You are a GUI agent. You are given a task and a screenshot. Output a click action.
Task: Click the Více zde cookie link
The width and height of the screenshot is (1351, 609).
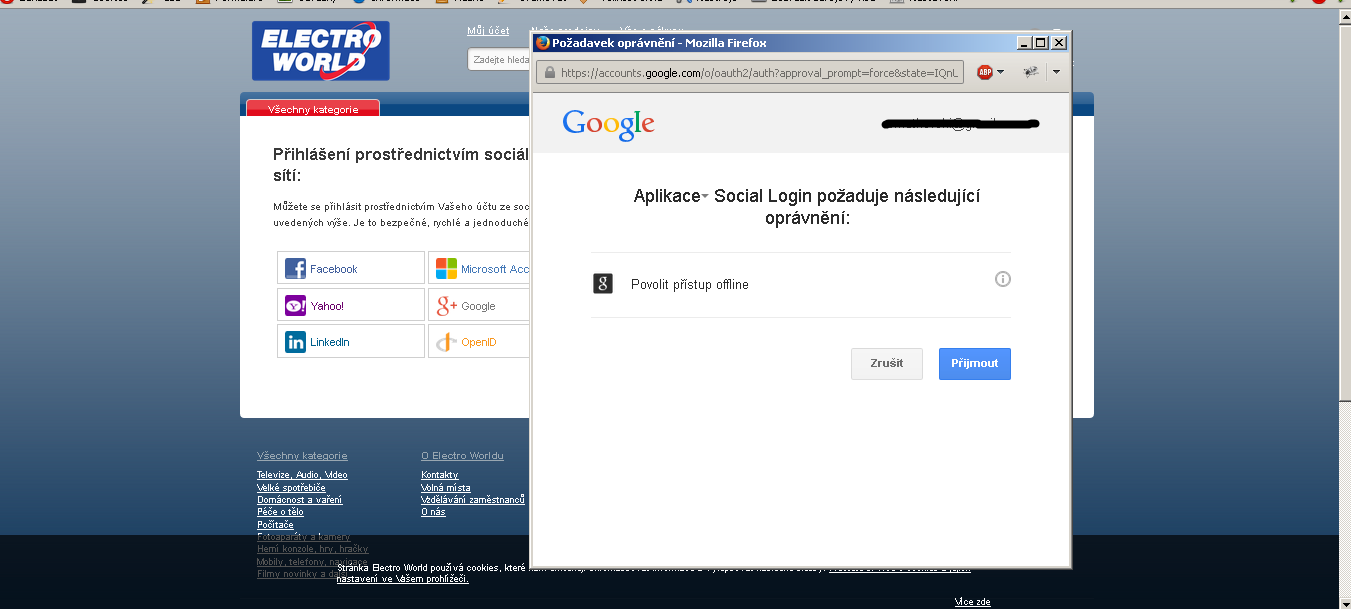click(x=972, y=601)
